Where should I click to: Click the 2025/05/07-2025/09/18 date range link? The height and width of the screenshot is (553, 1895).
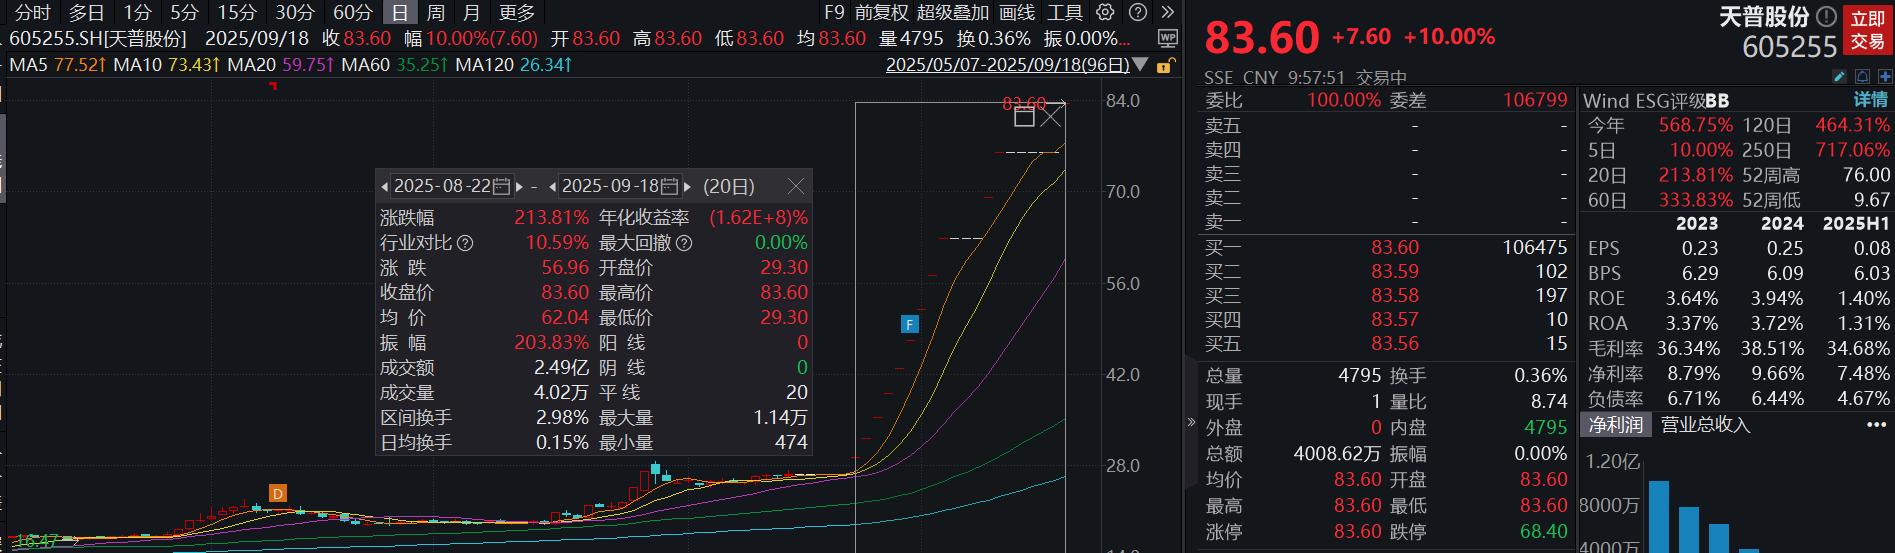[x=1007, y=64]
